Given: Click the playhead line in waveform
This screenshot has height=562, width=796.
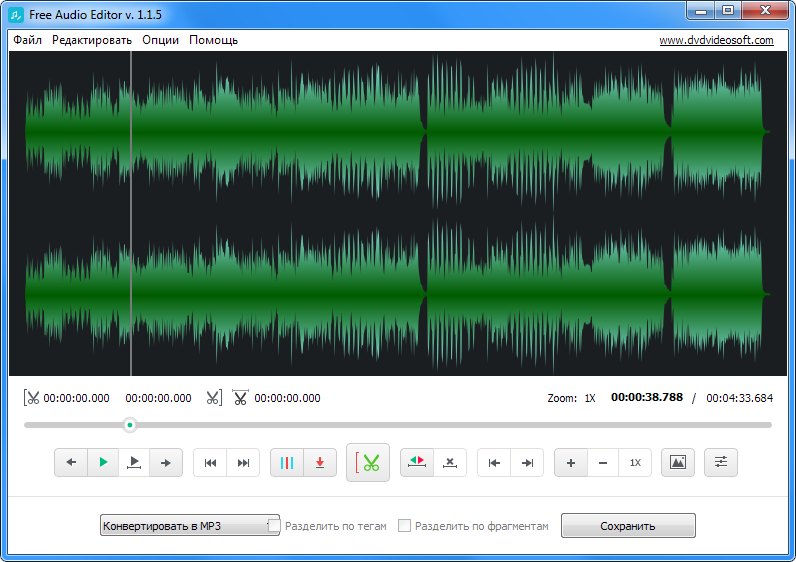Looking at the screenshot, I should click(x=131, y=213).
